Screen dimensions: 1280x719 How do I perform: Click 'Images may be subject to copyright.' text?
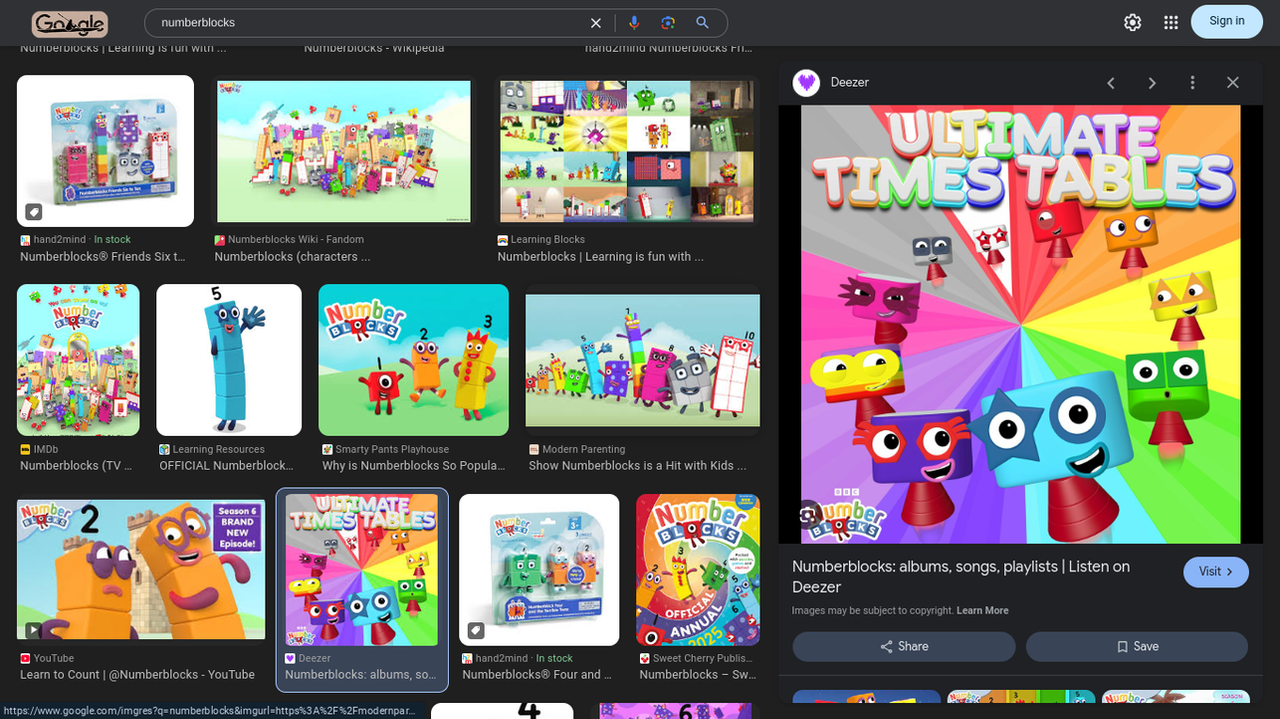coord(873,611)
